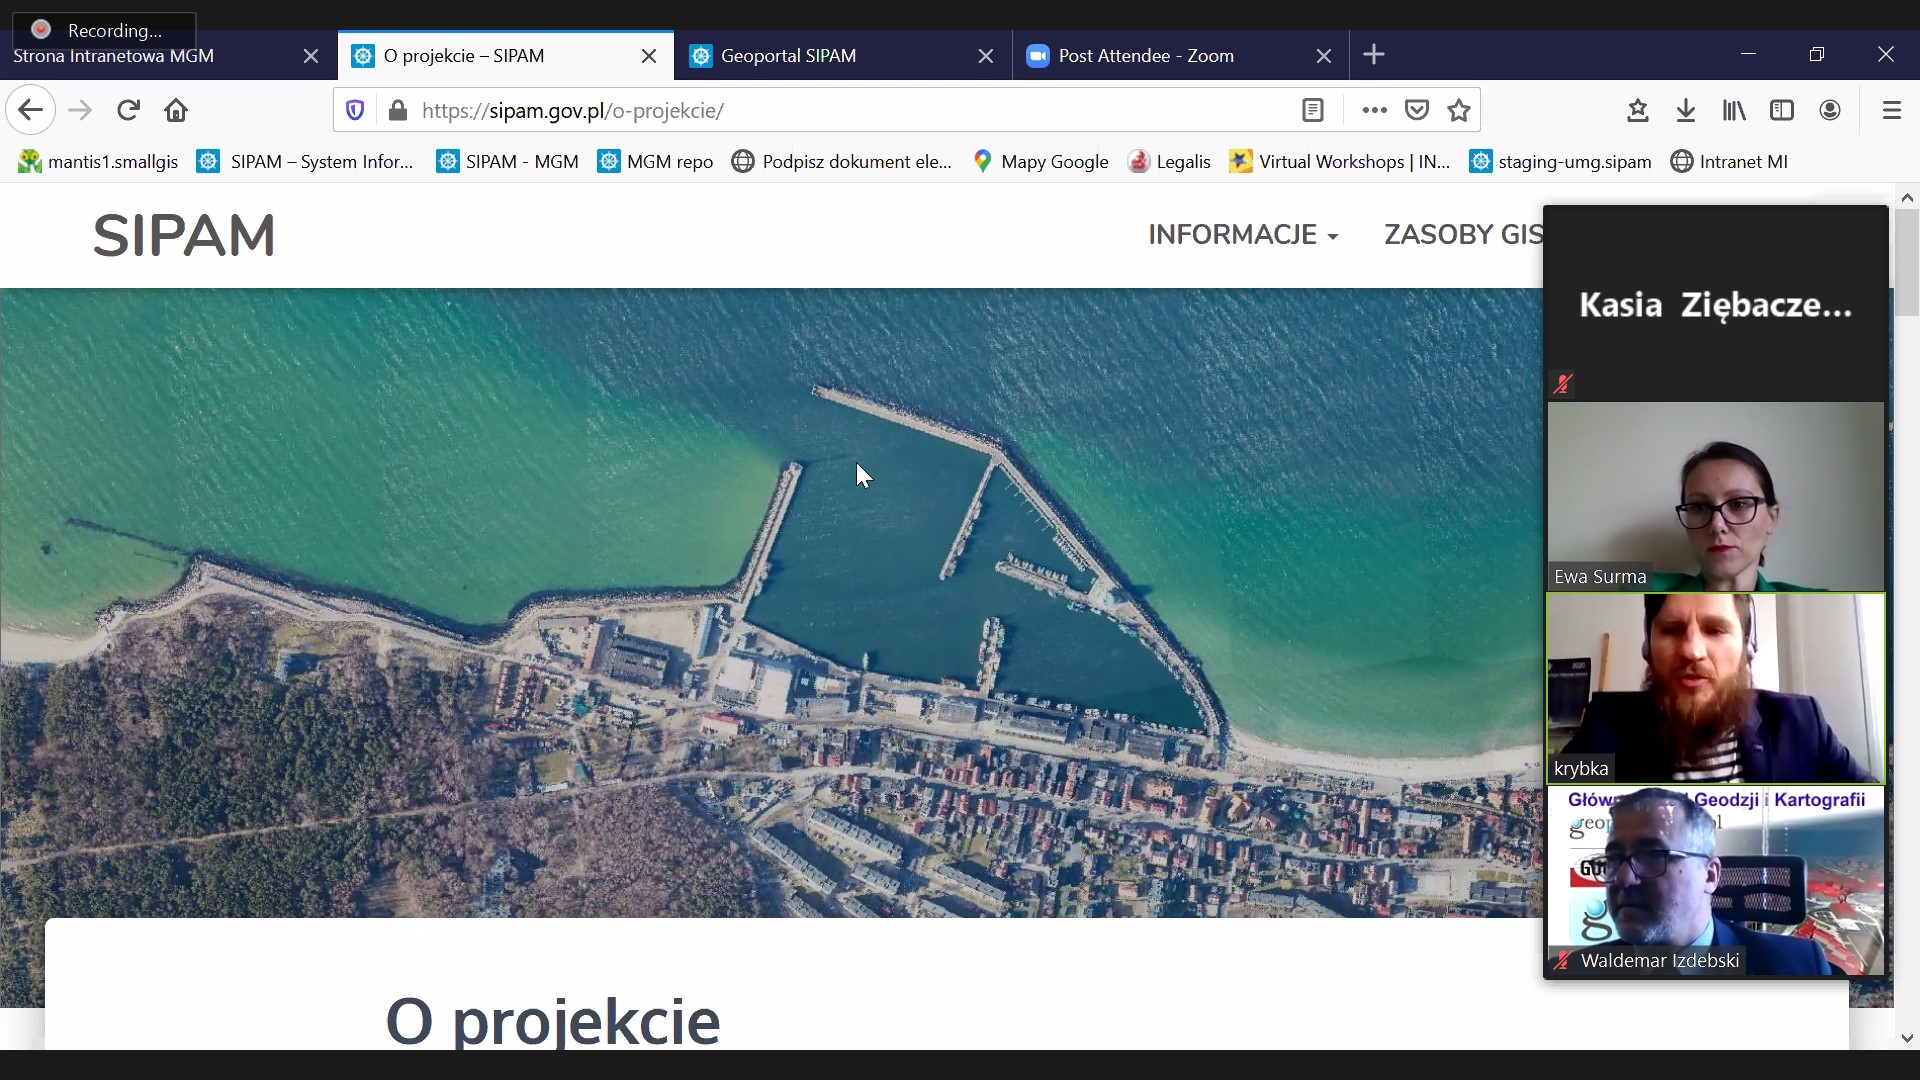Open the Firefox account icon
This screenshot has width=1920, height=1080.
click(1830, 110)
